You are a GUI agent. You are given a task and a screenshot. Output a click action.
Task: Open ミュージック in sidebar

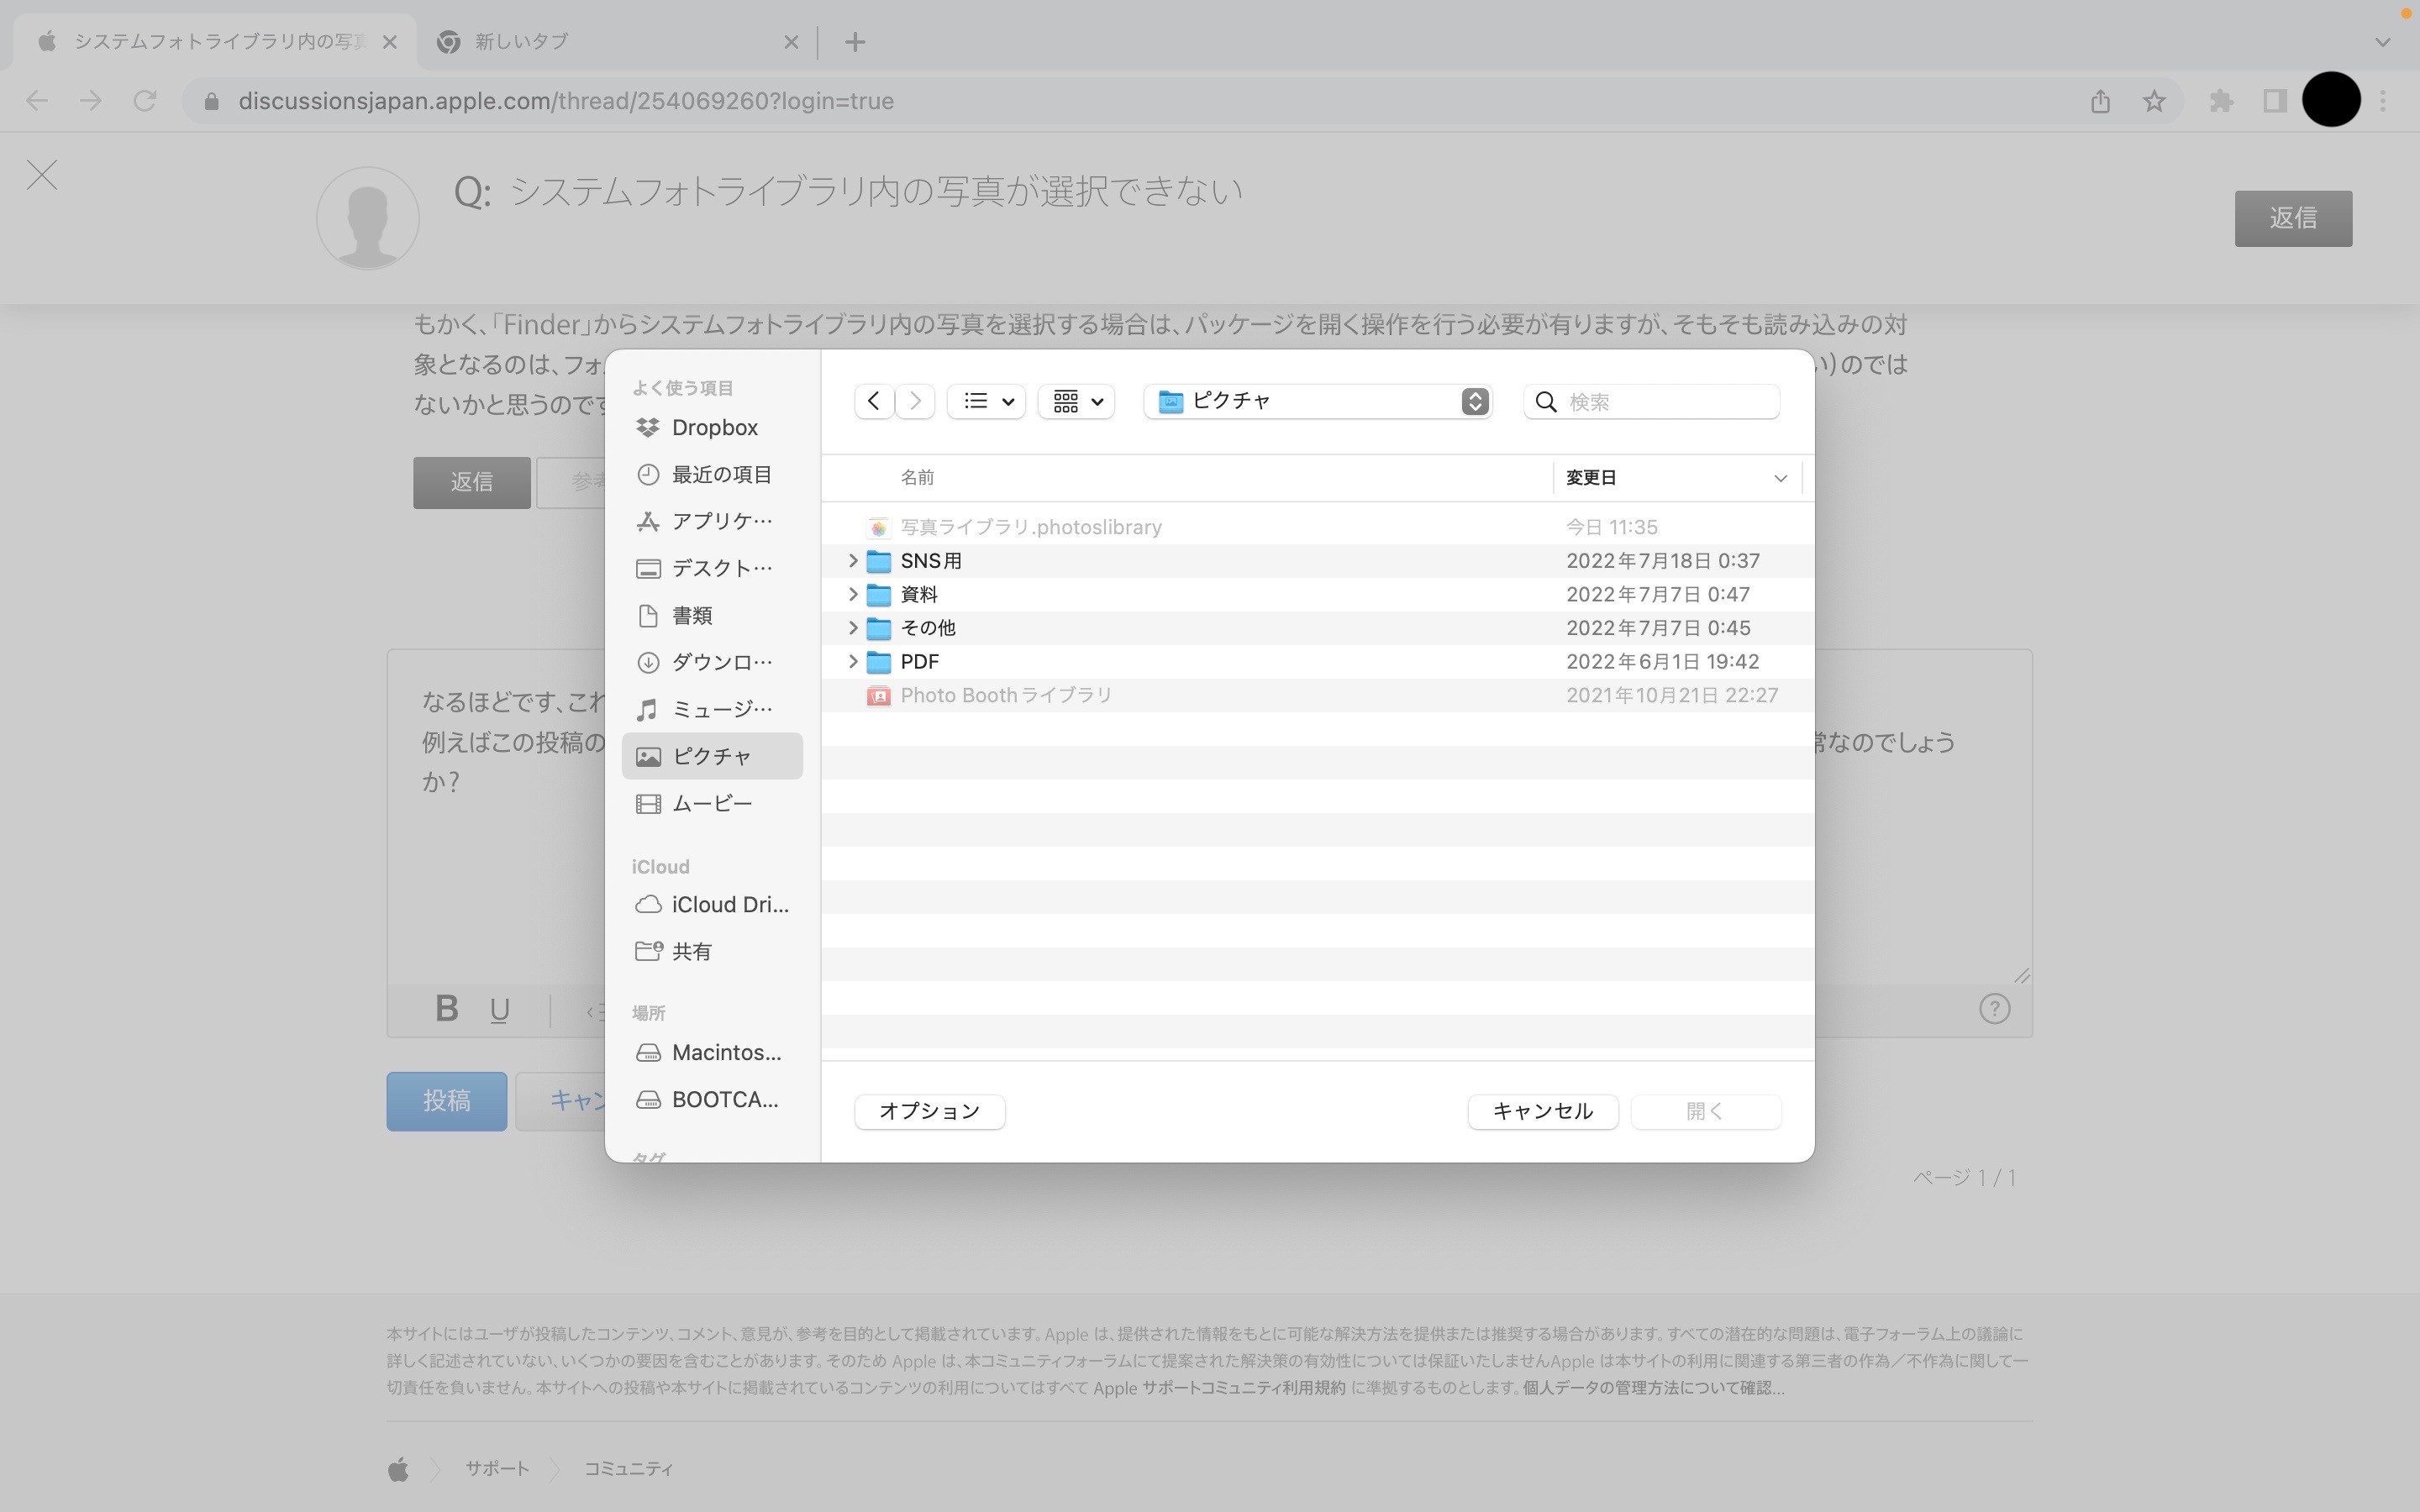[x=720, y=709]
